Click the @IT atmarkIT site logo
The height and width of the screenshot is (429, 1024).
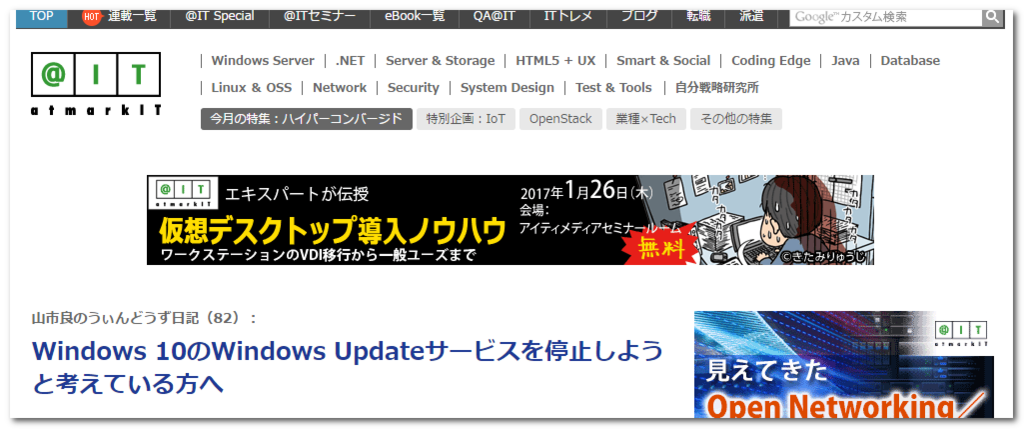point(96,84)
